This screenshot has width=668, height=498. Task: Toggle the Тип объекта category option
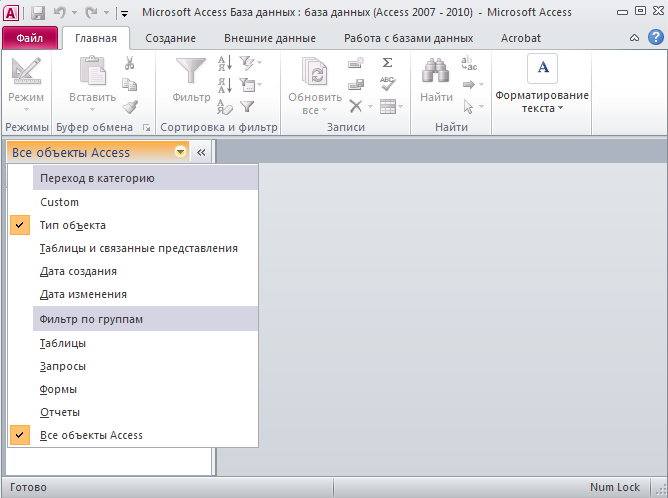pyautogui.click(x=133, y=225)
